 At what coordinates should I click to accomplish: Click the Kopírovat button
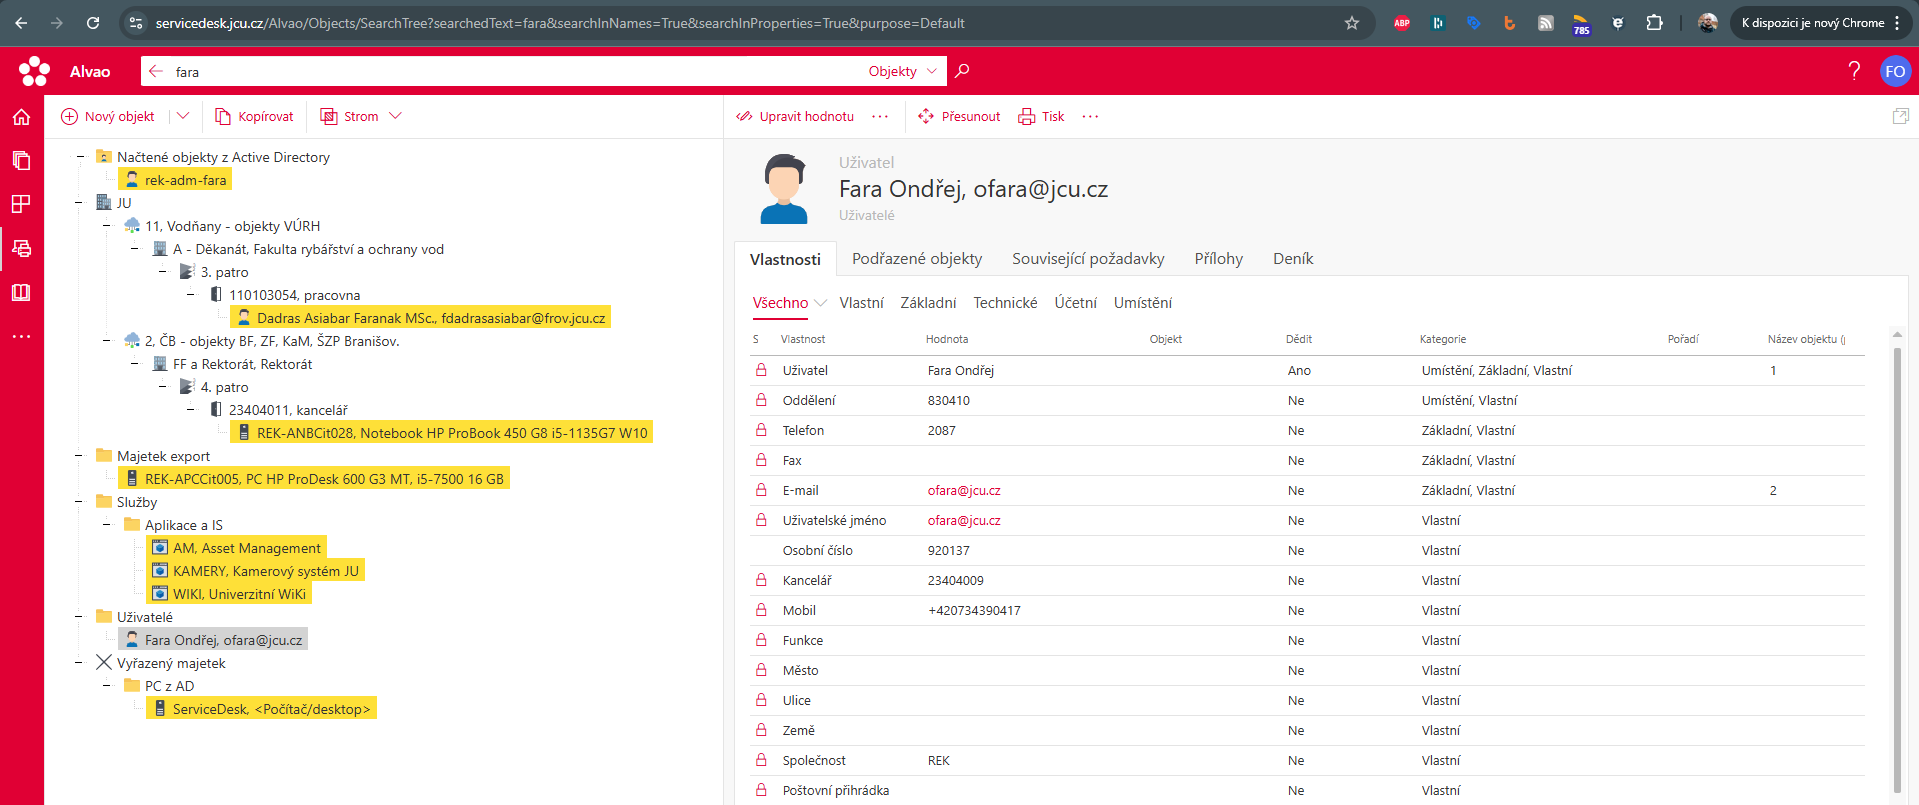click(x=255, y=117)
